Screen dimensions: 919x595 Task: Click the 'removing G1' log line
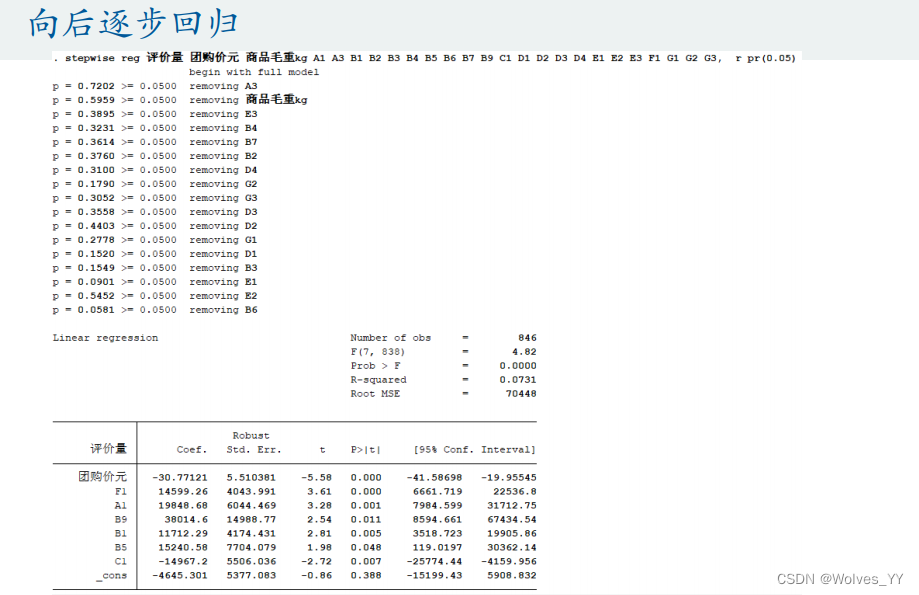(155, 240)
